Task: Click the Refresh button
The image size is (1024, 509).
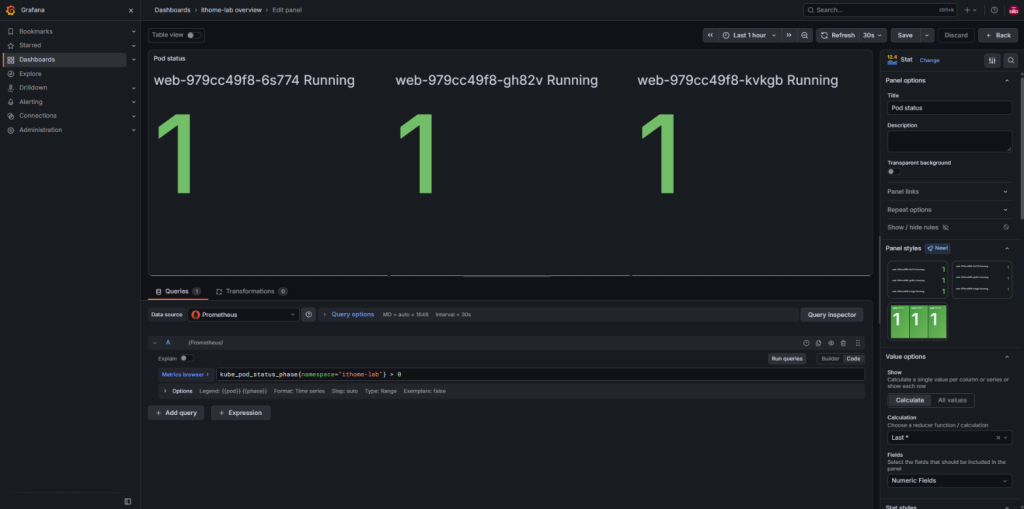Action: 837,35
